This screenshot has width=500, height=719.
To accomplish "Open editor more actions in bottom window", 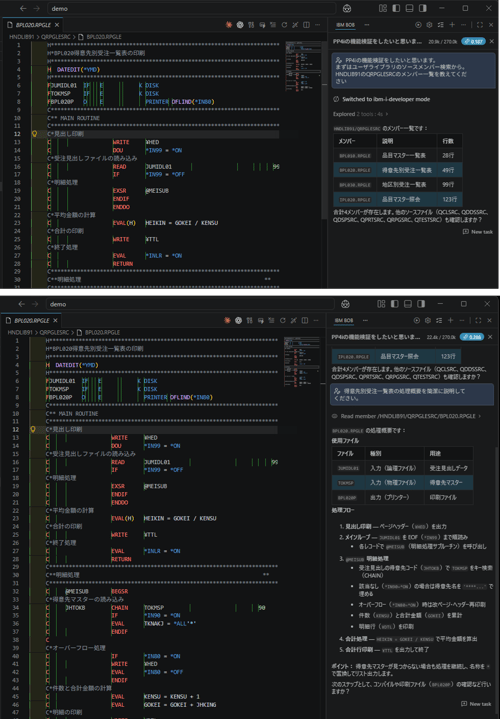I will (x=316, y=321).
